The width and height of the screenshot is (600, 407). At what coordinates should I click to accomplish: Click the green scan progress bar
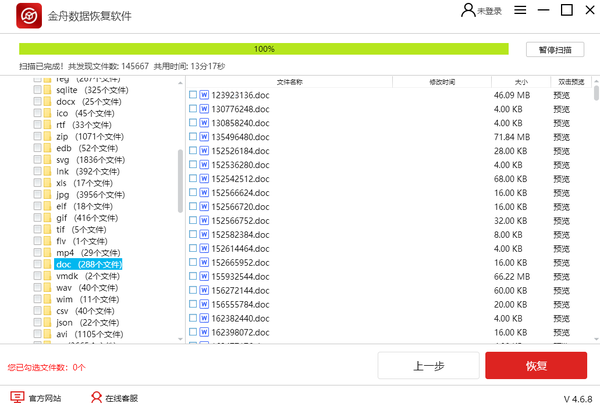[264, 49]
